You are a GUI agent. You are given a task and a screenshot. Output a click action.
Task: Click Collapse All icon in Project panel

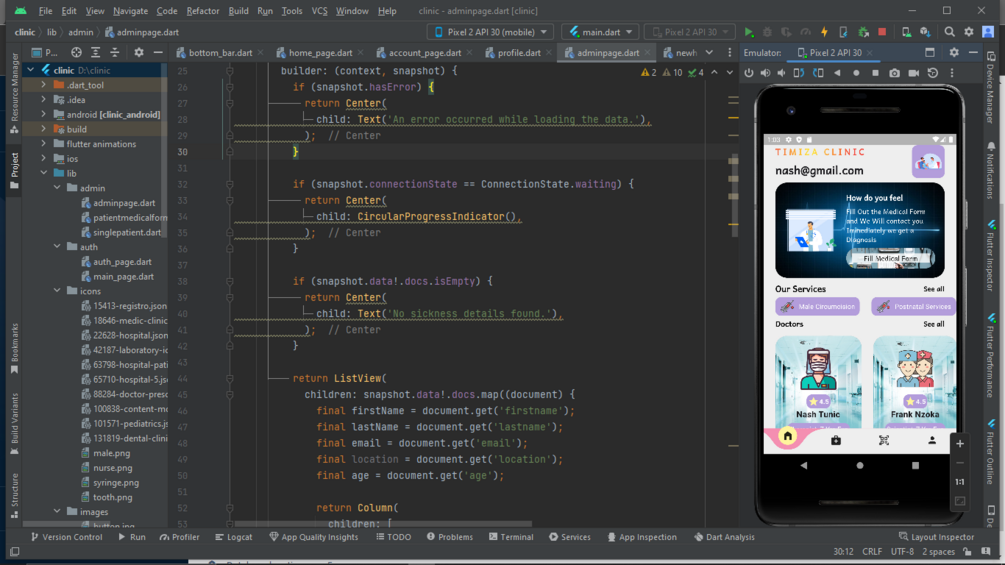(x=115, y=53)
